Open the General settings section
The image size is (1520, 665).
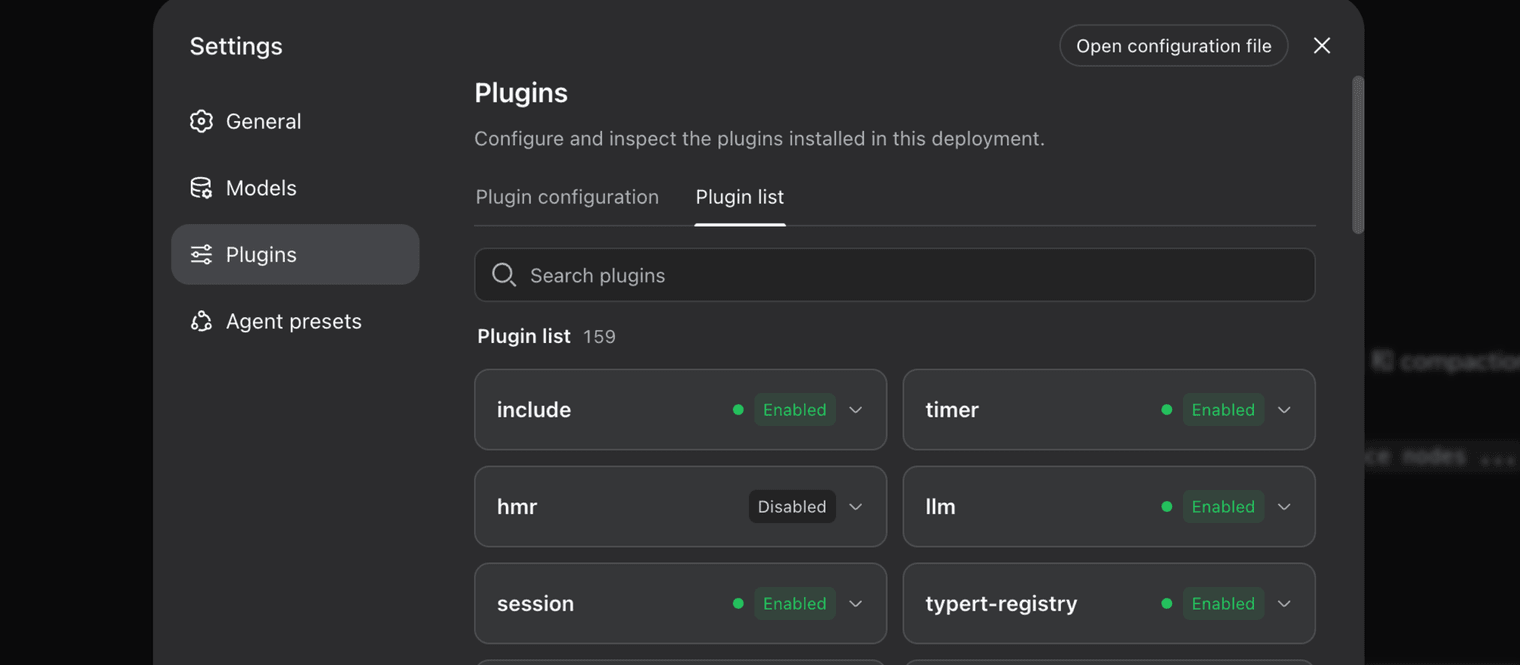coord(295,121)
